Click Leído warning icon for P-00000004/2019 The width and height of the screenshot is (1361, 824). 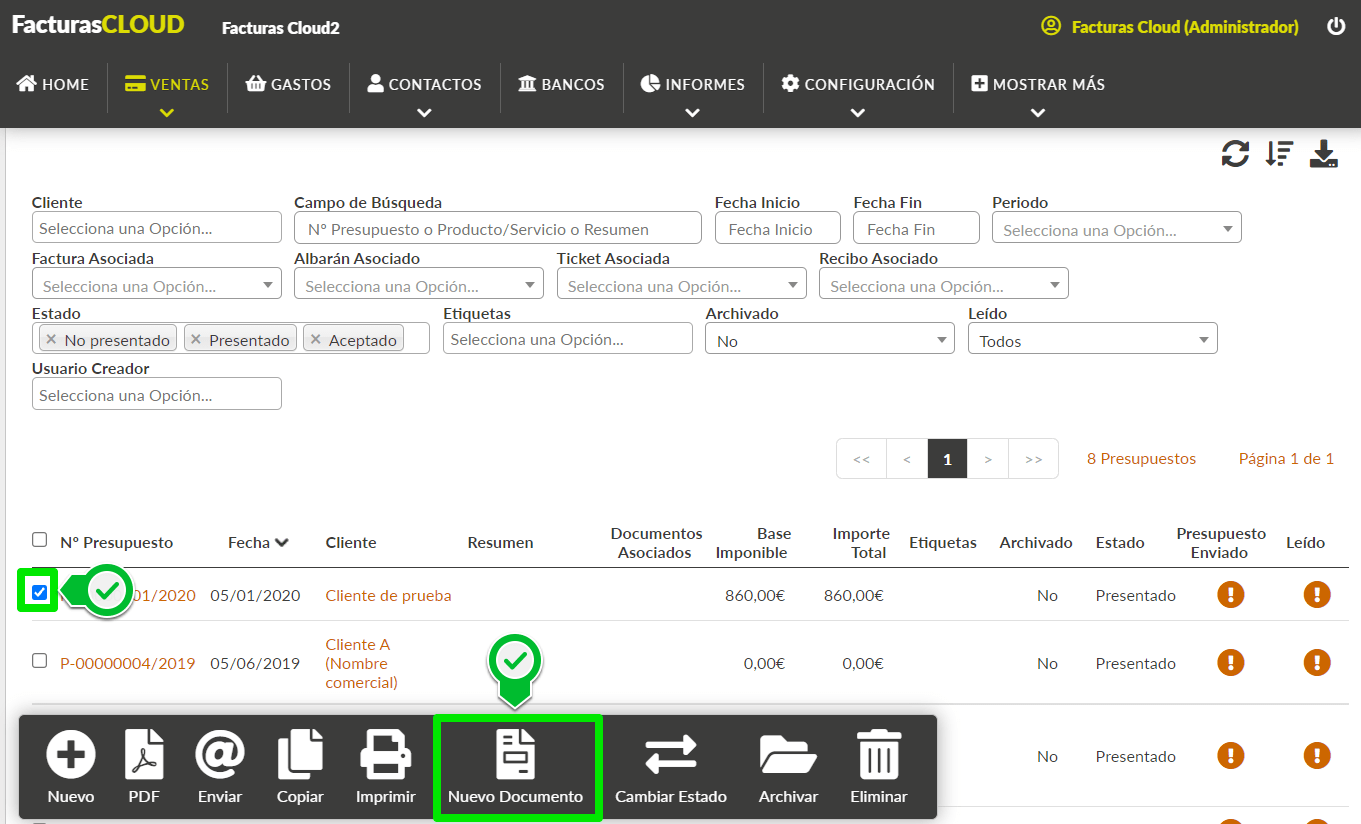(x=1317, y=663)
